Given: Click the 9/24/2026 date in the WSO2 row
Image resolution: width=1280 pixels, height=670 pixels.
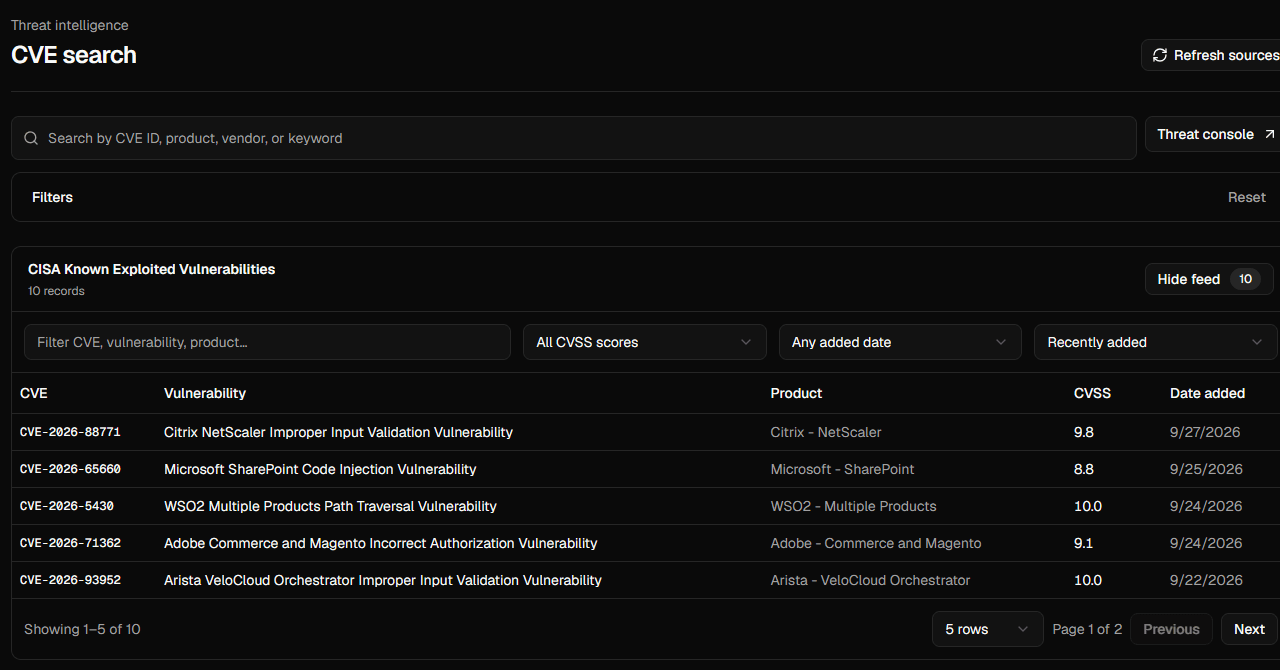Looking at the screenshot, I should coord(1206,506).
